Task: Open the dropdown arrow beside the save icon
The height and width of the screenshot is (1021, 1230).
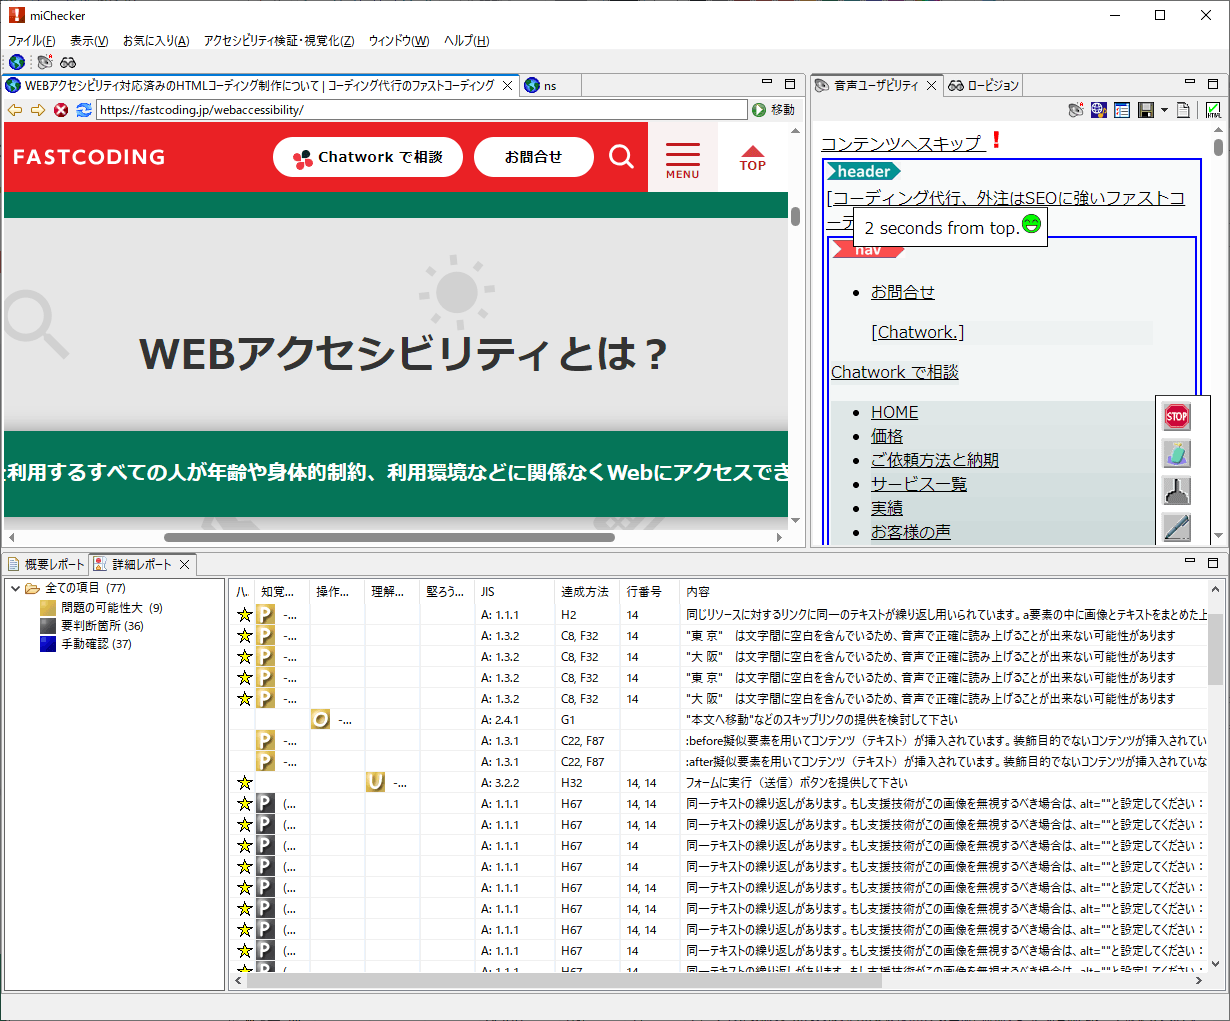Action: [1164, 110]
